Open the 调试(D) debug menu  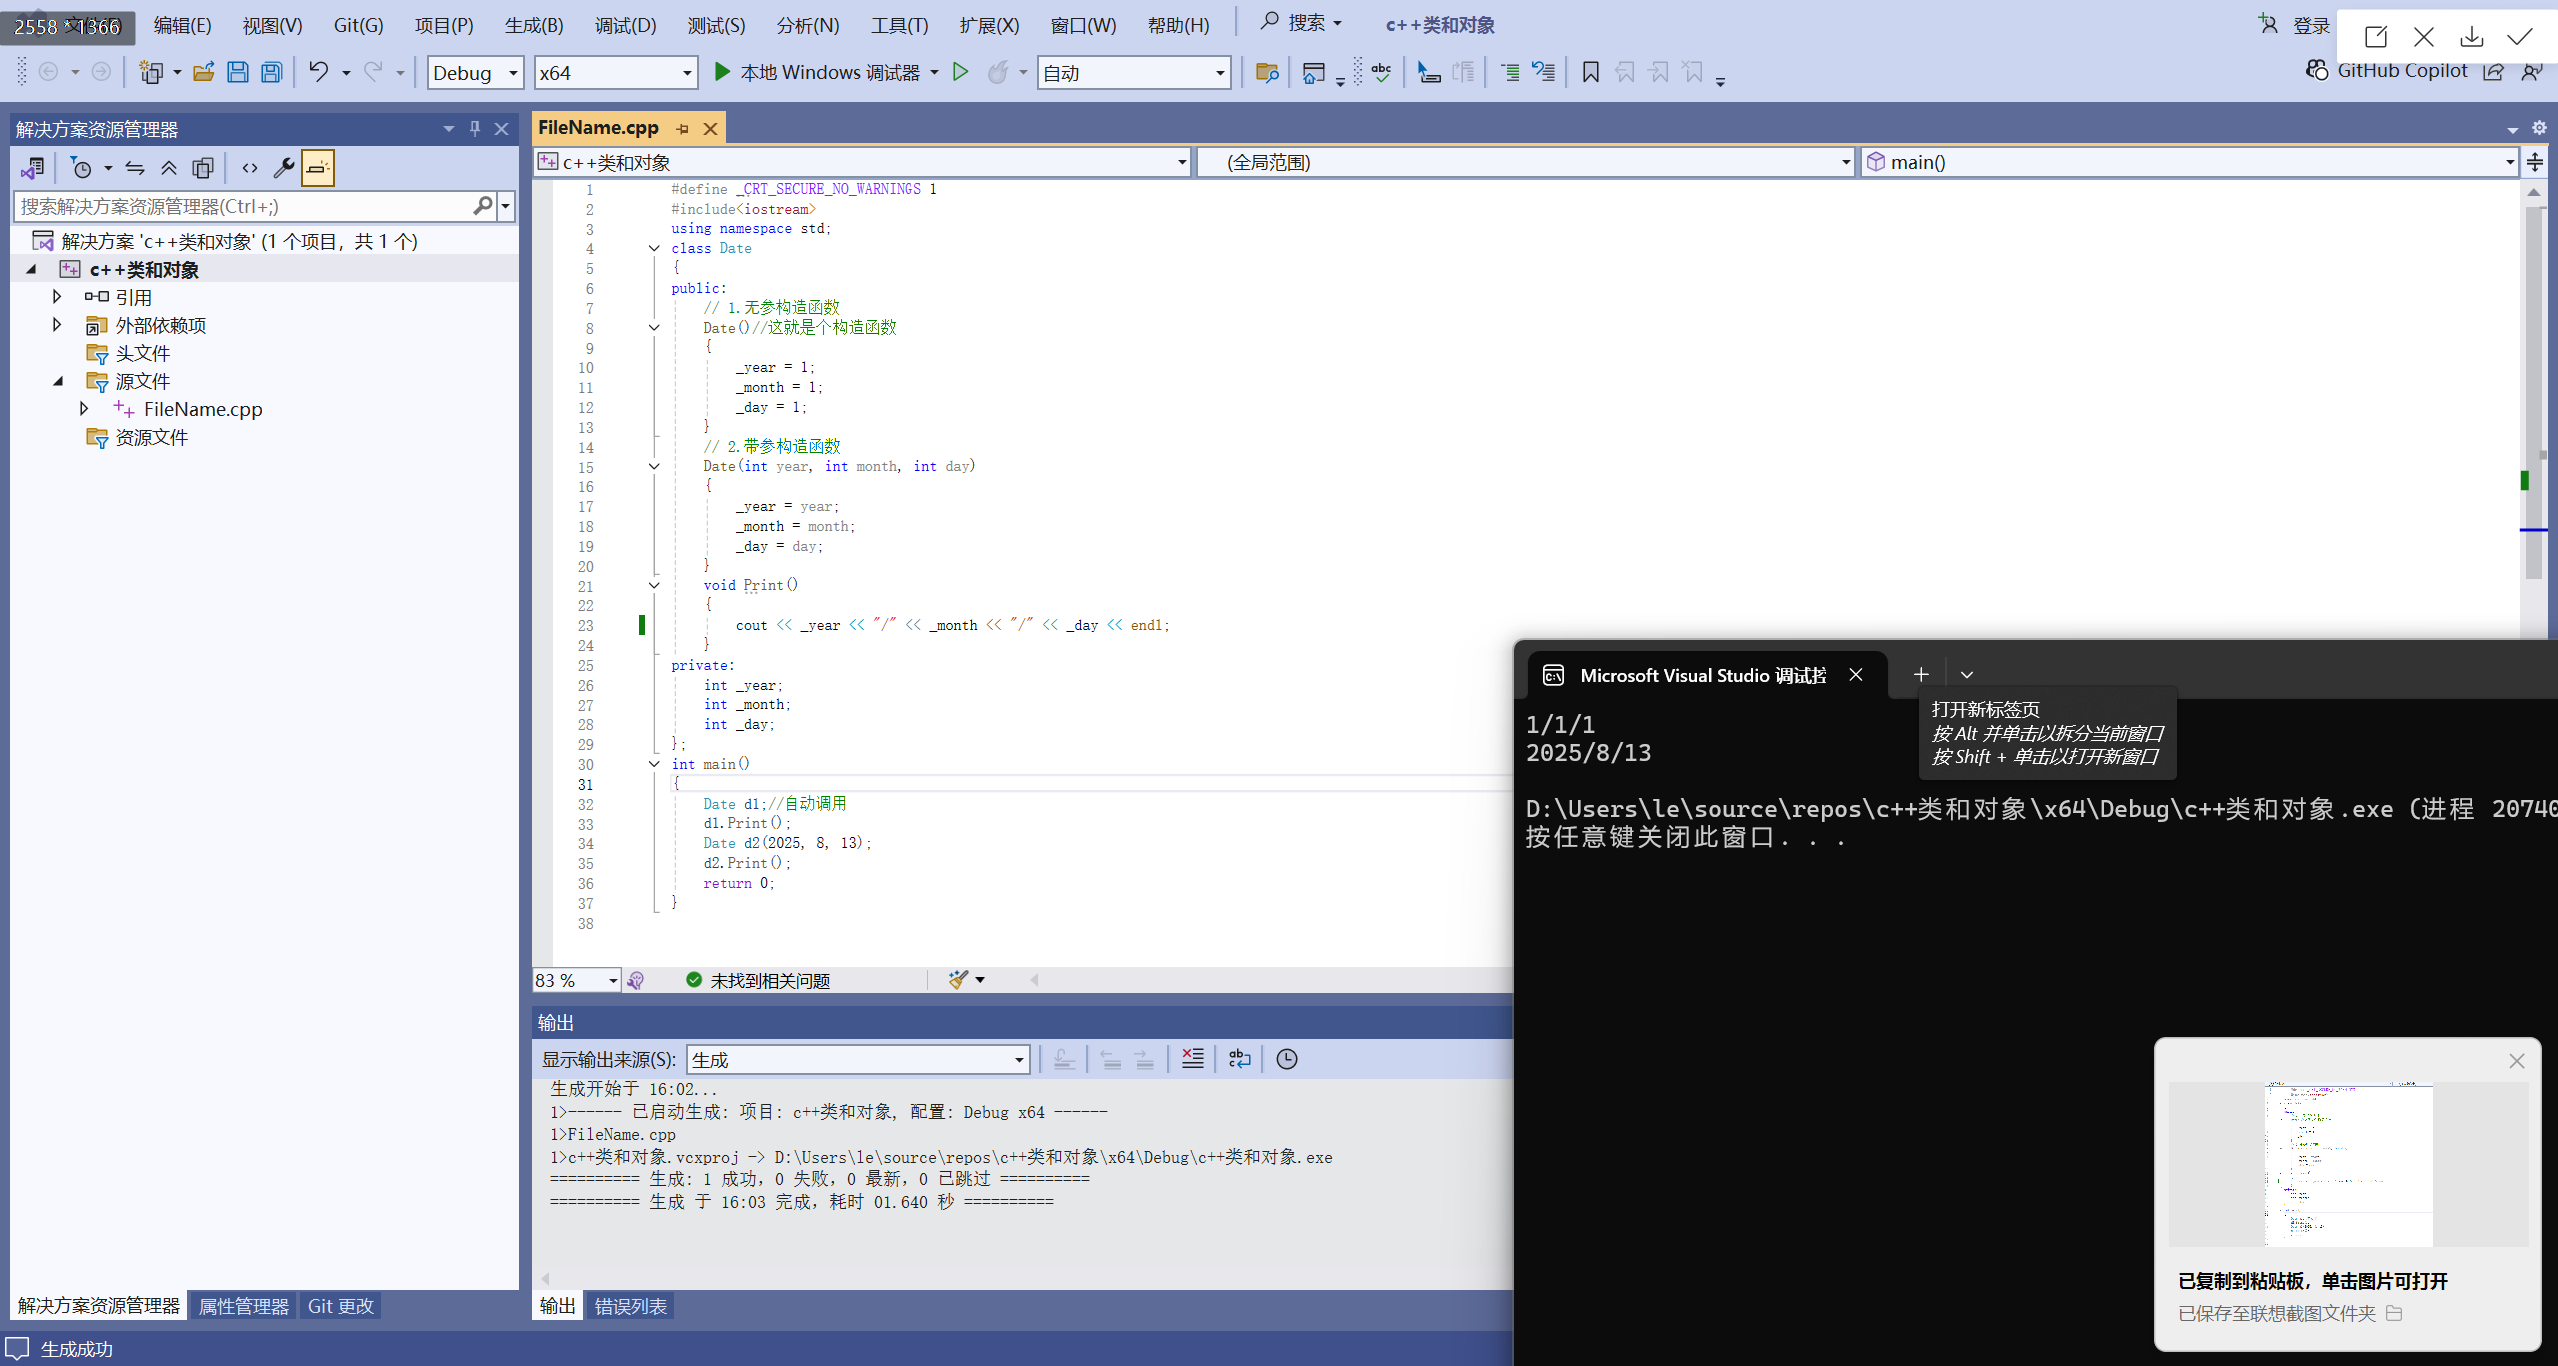pyautogui.click(x=625, y=25)
